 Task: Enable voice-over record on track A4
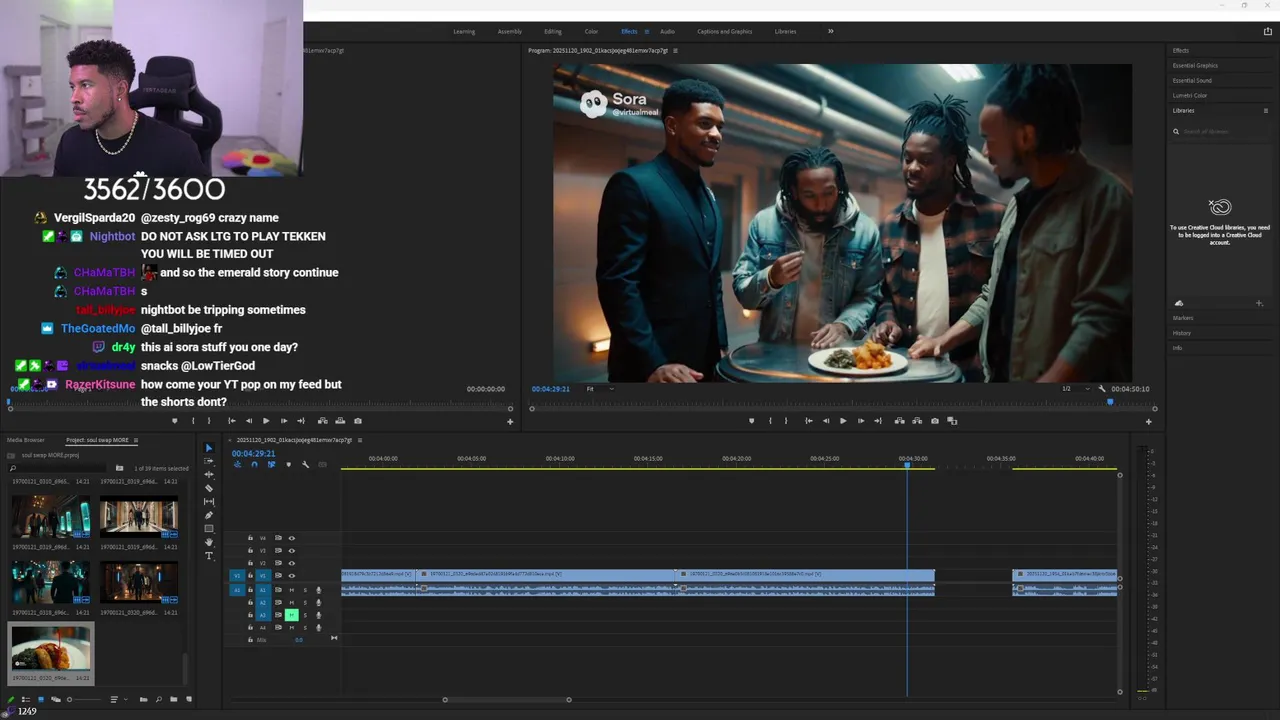[x=318, y=628]
